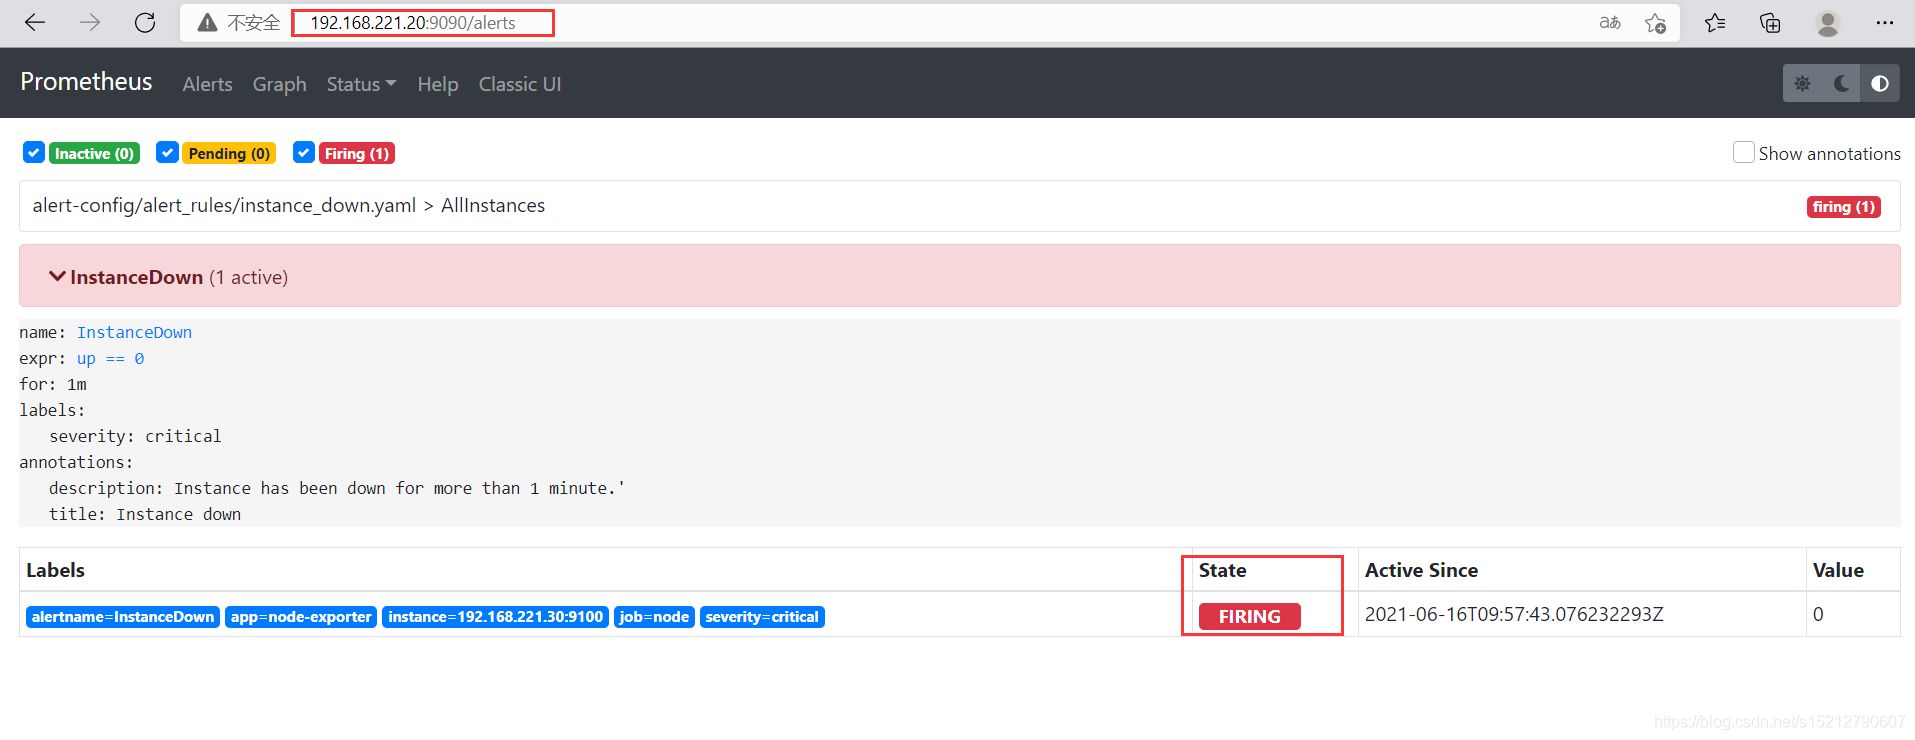Screen dimensions: 1915x740
Task: Switch to the light theme sun icon
Action: 1802,83
